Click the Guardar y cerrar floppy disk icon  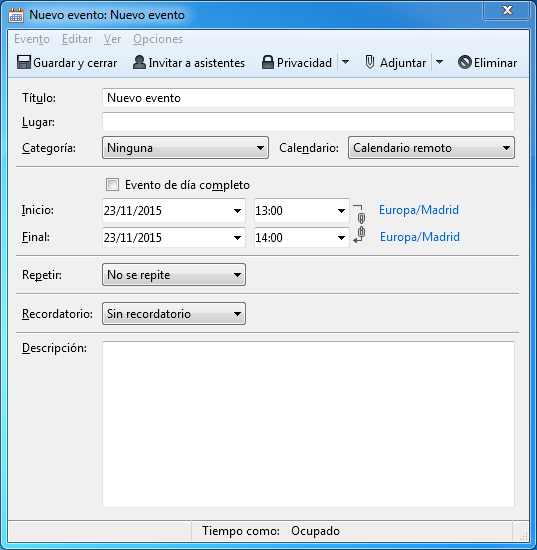pyautogui.click(x=24, y=62)
